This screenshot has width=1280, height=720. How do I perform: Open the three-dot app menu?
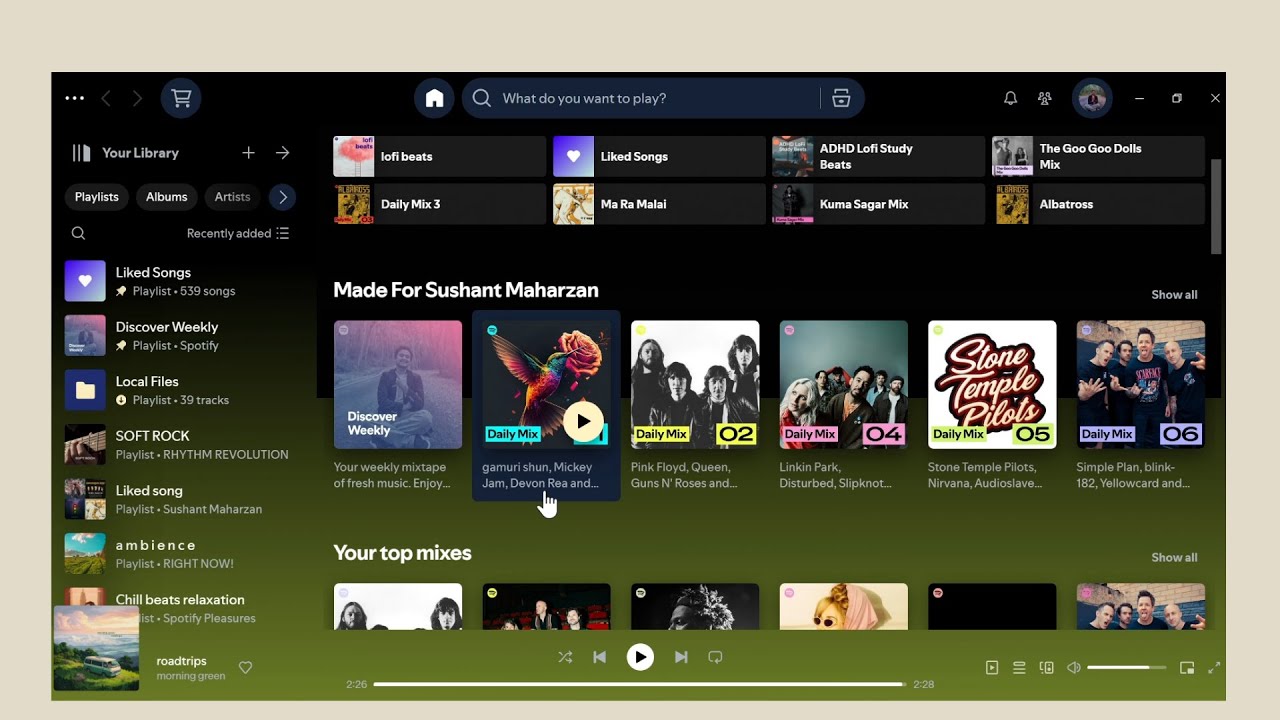[x=75, y=98]
